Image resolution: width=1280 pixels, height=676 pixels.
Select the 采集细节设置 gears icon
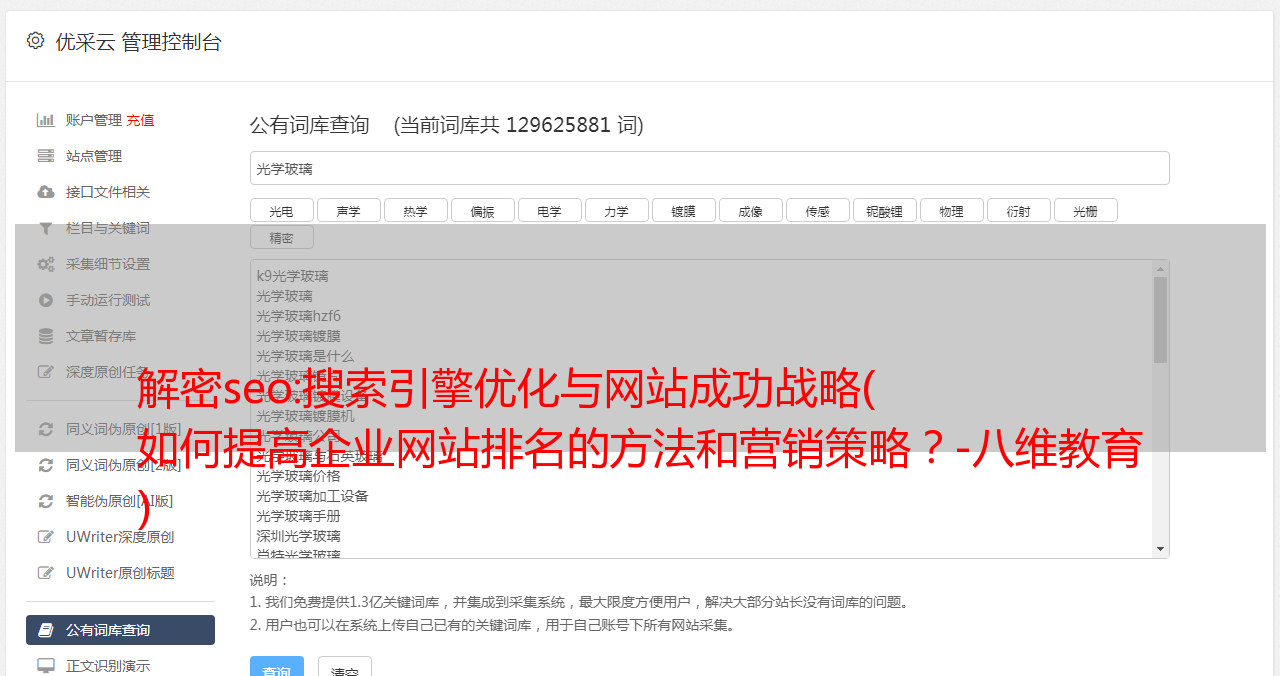pyautogui.click(x=46, y=264)
